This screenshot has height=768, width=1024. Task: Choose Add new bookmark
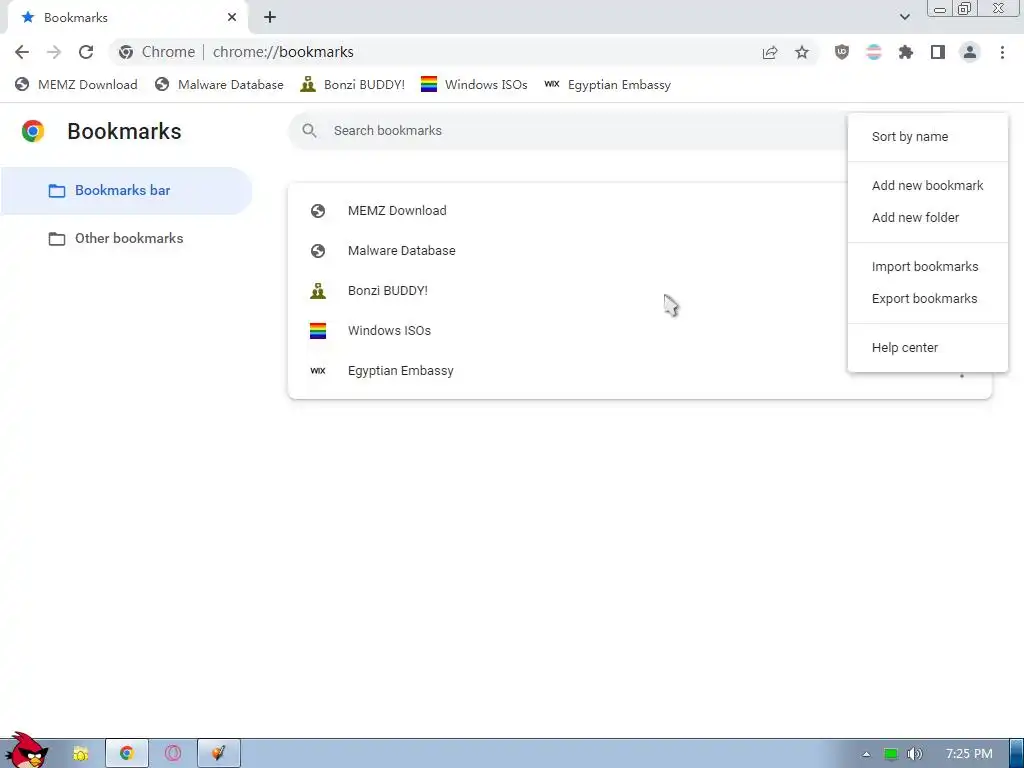[927, 185]
